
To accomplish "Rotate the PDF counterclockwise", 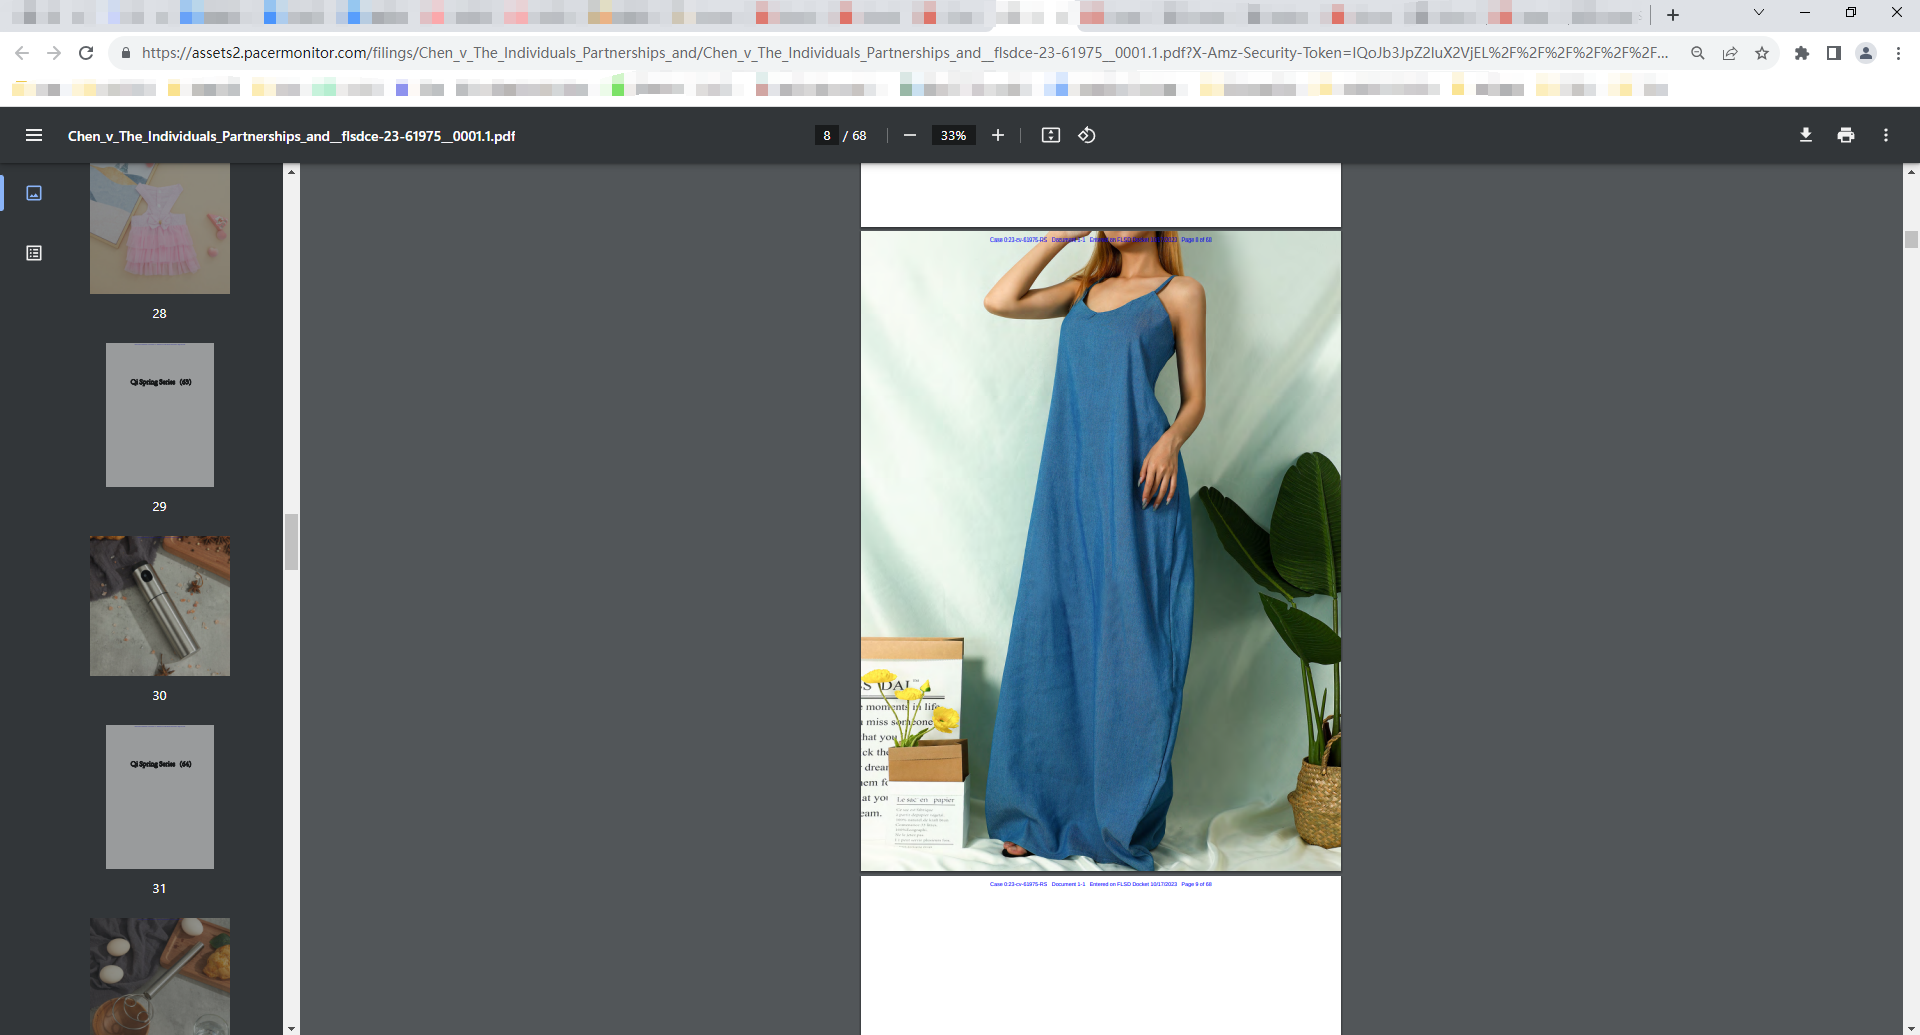I will (1087, 135).
